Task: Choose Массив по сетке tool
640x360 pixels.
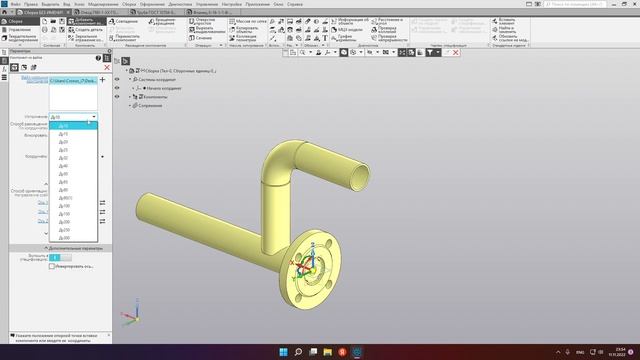Action: click(248, 21)
